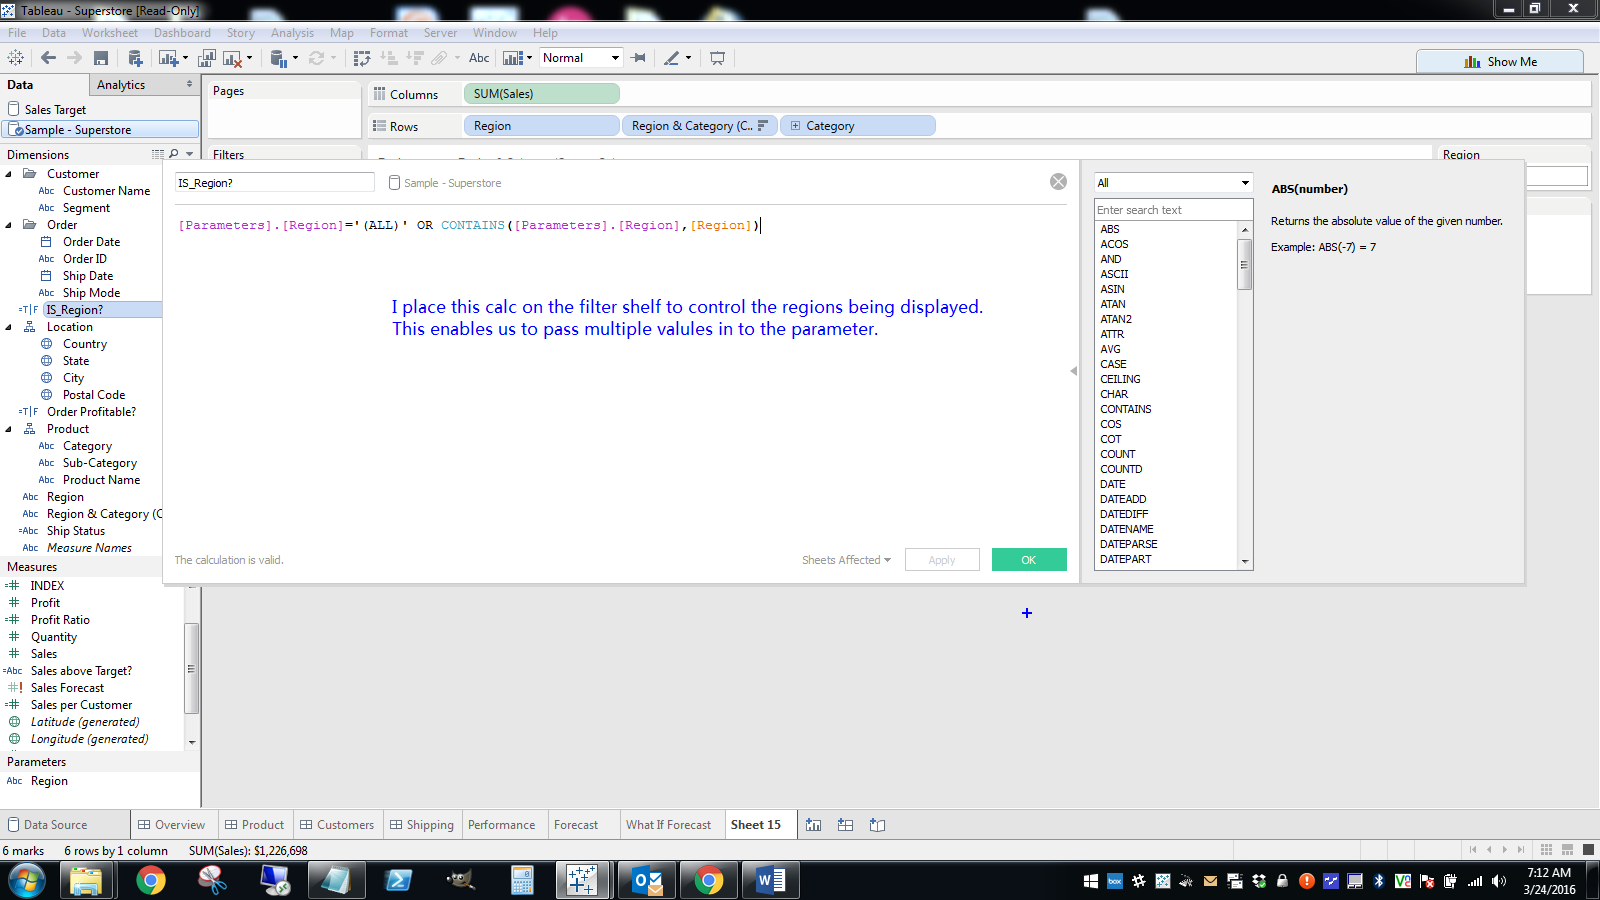1600x900 pixels.
Task: Click the Show Me button
Action: pyautogui.click(x=1500, y=61)
